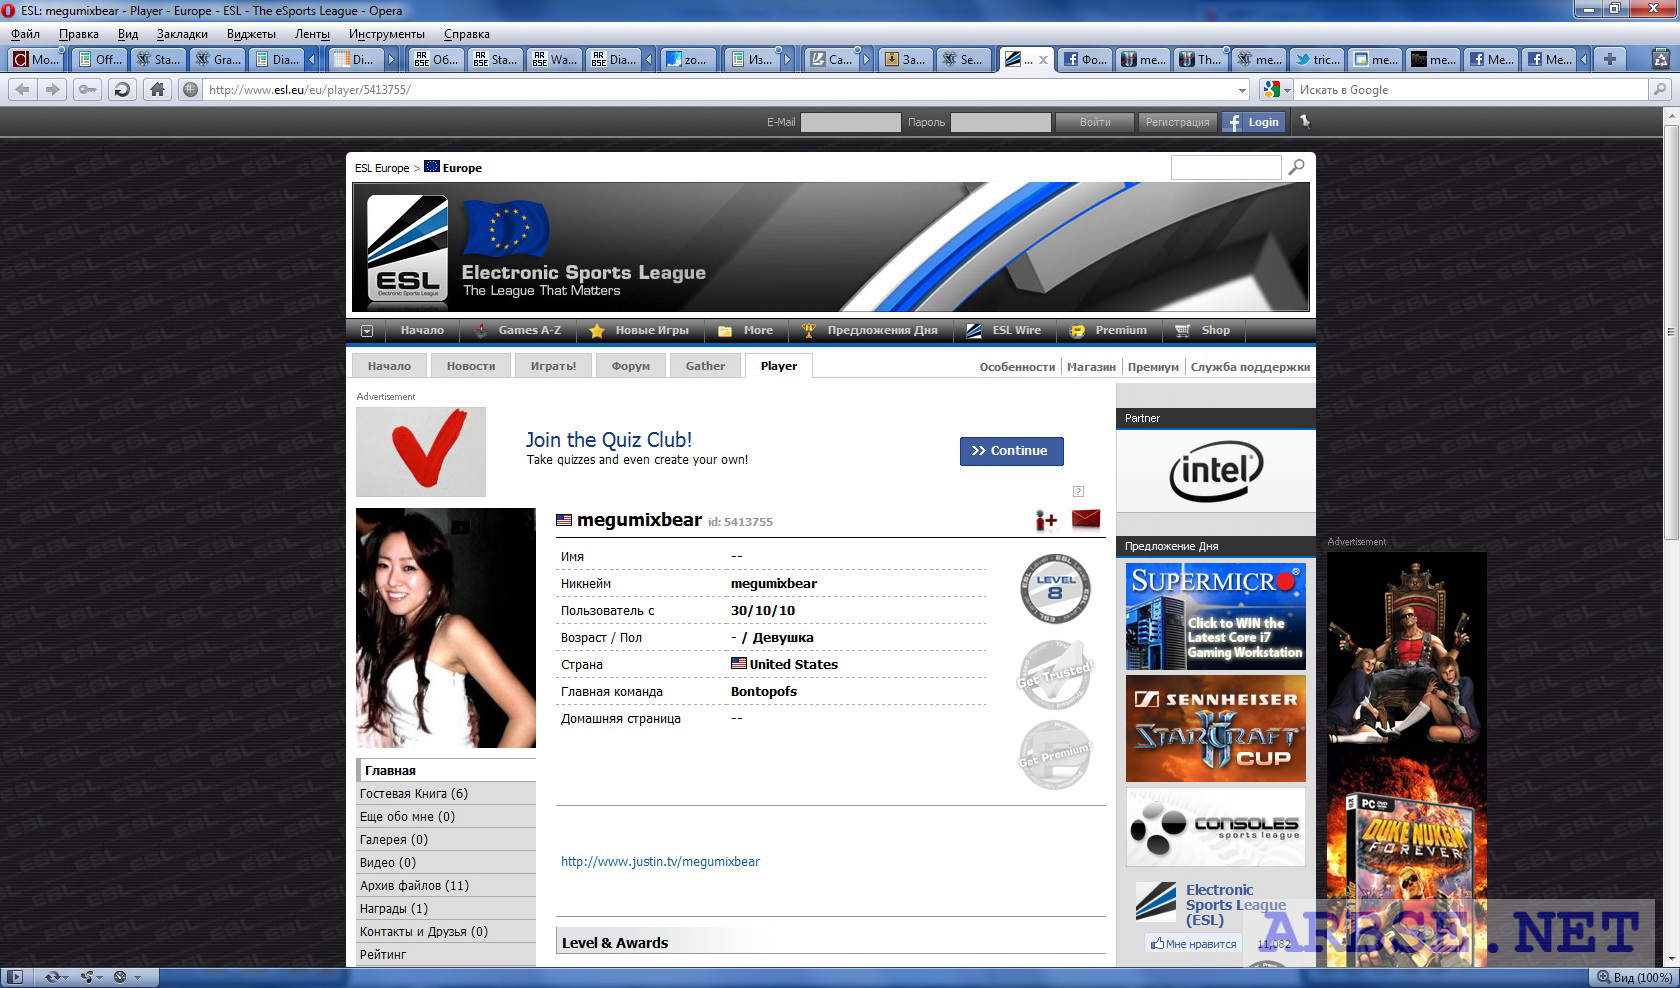Viewport: 1680px width, 988px height.
Task: Click the magnifier in the Google search box
Action: [1660, 90]
